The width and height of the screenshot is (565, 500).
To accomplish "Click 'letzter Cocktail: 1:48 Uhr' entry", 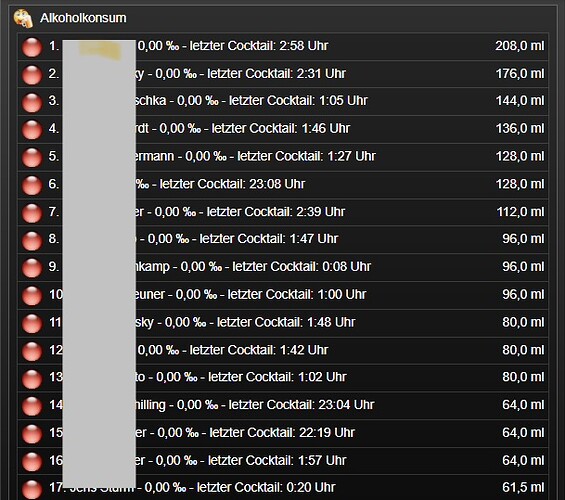I will [286, 322].
